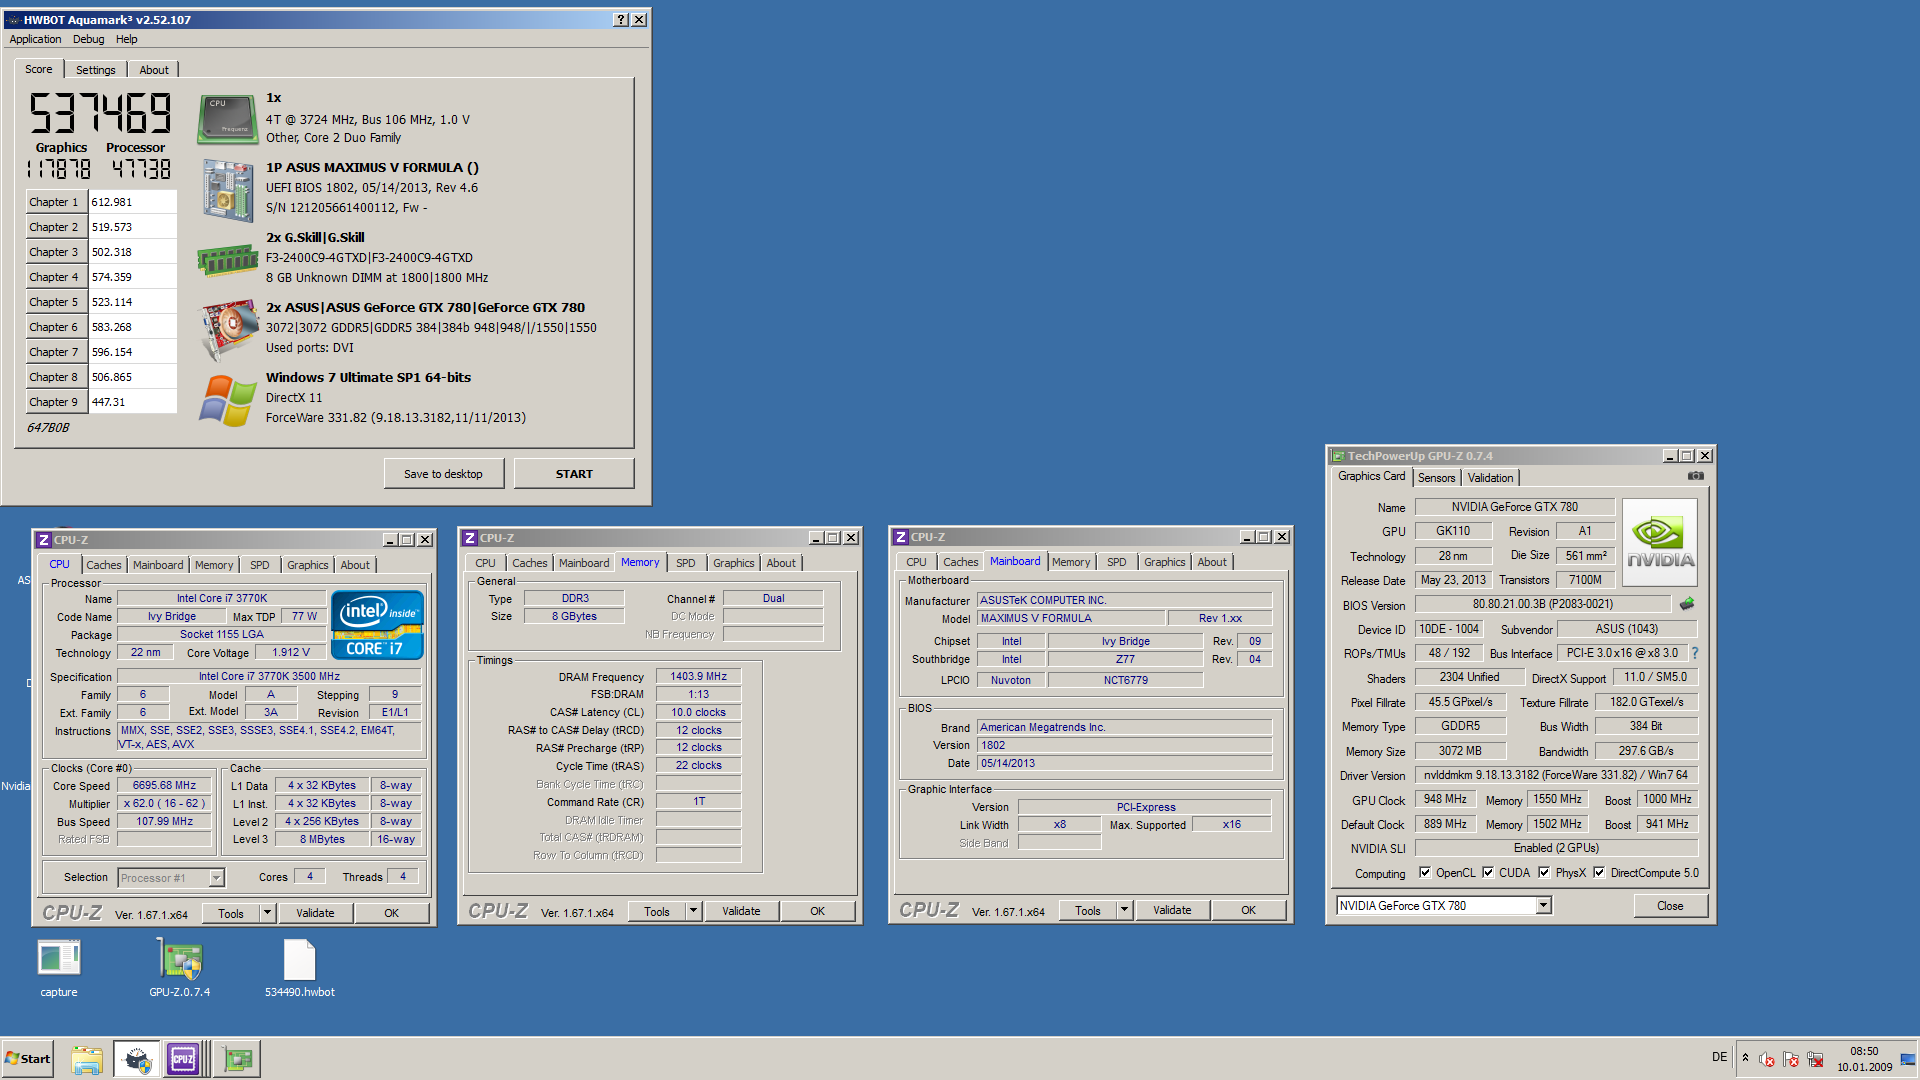Open the GPU-Z.0.7.4 desktop icon
The height and width of the screenshot is (1080, 1920).
tap(180, 968)
